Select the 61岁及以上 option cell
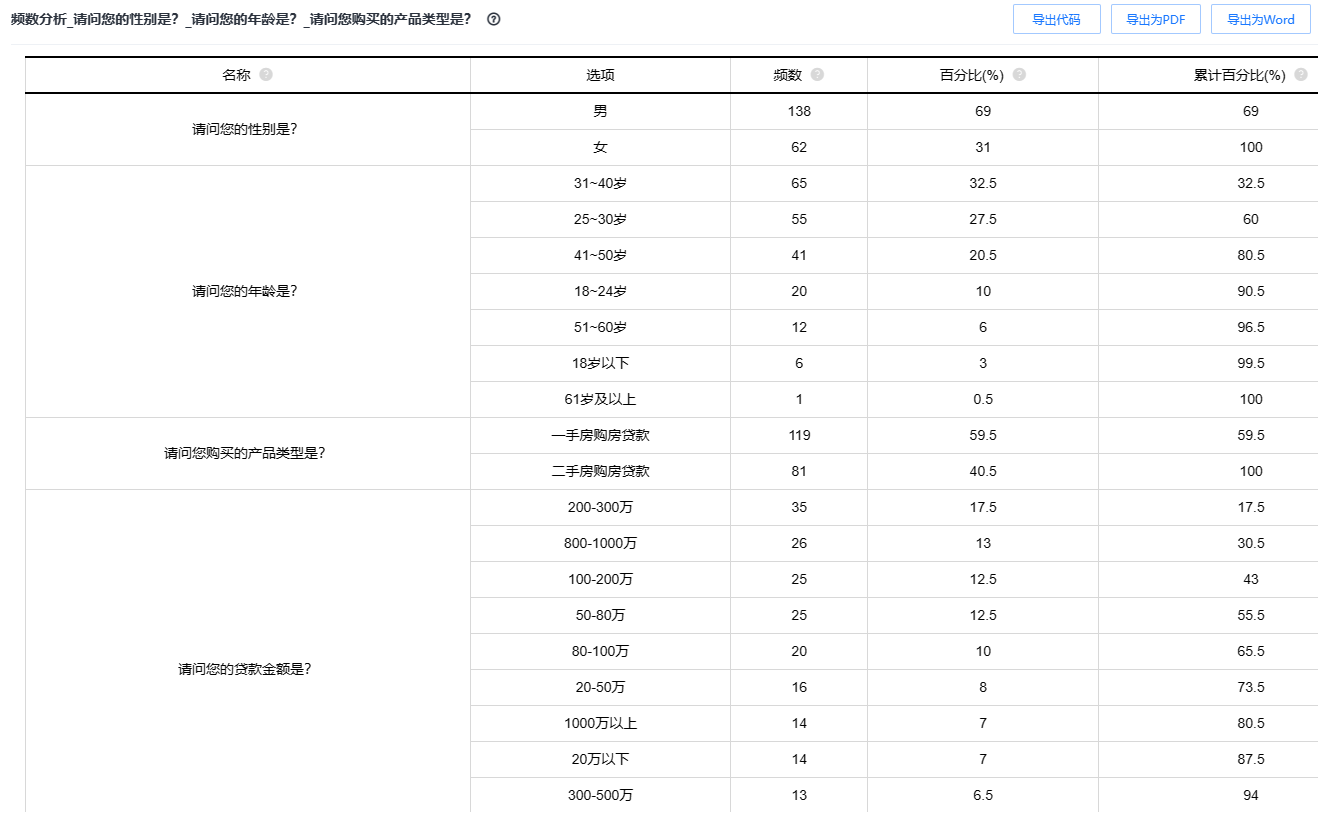This screenshot has height=815, width=1318. (600, 399)
